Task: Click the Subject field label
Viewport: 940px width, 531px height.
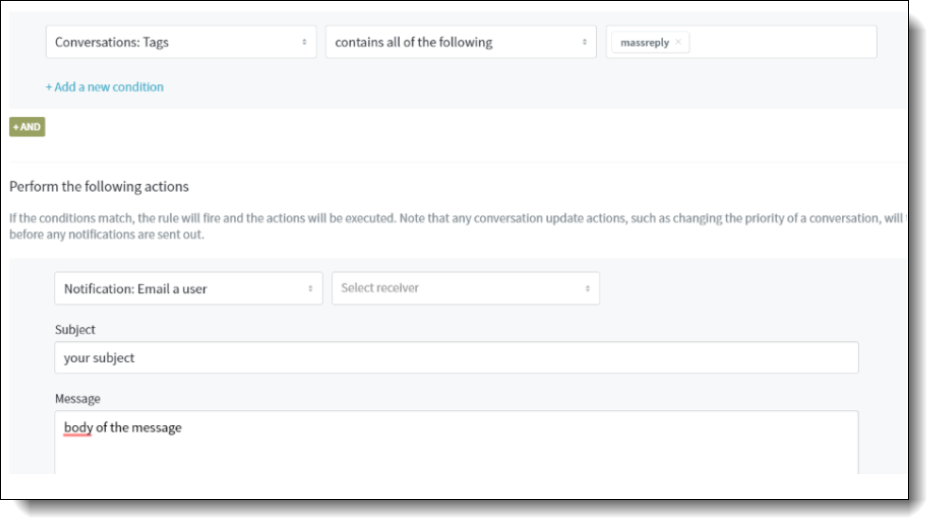Action: click(75, 329)
